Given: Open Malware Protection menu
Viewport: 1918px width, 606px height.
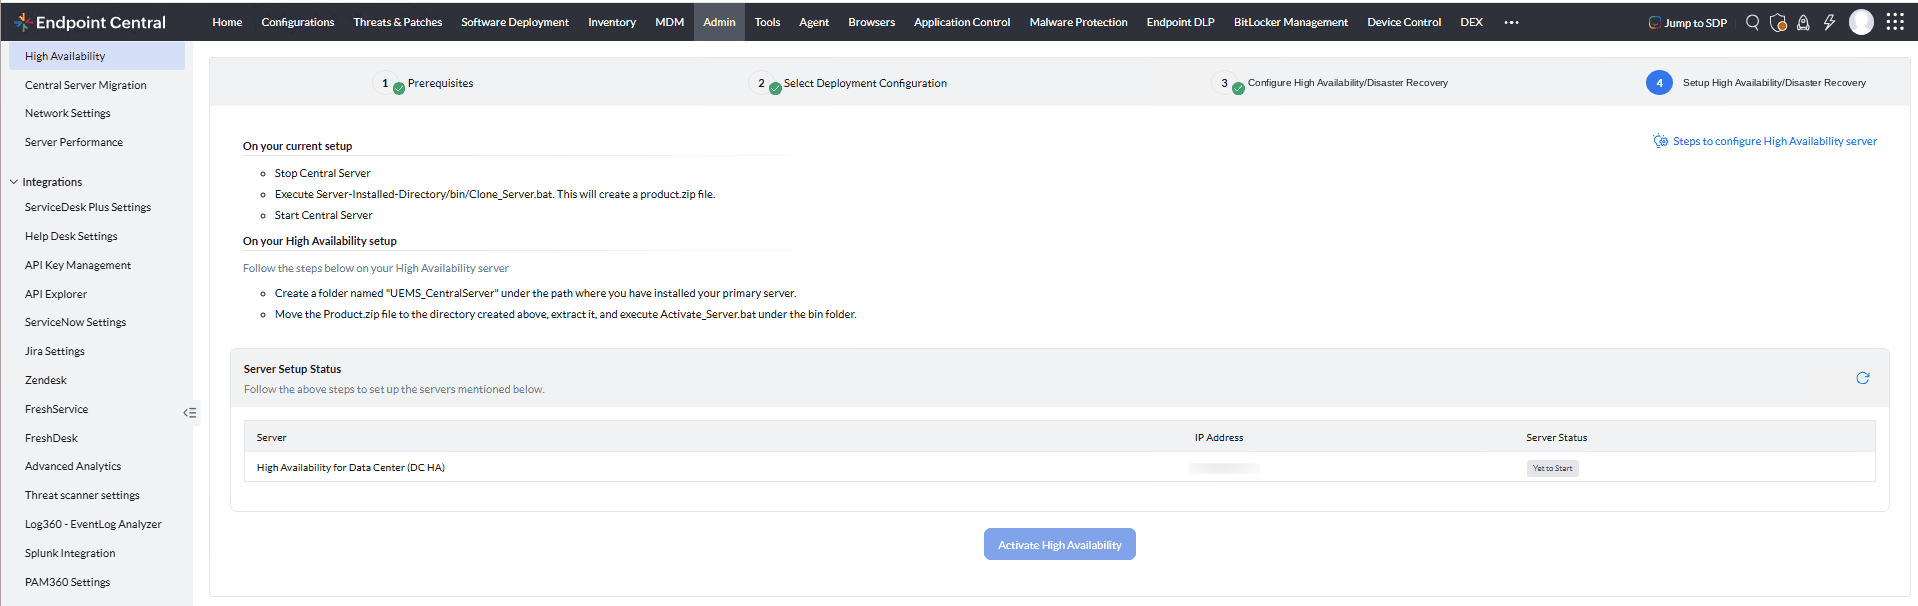Looking at the screenshot, I should (x=1078, y=22).
